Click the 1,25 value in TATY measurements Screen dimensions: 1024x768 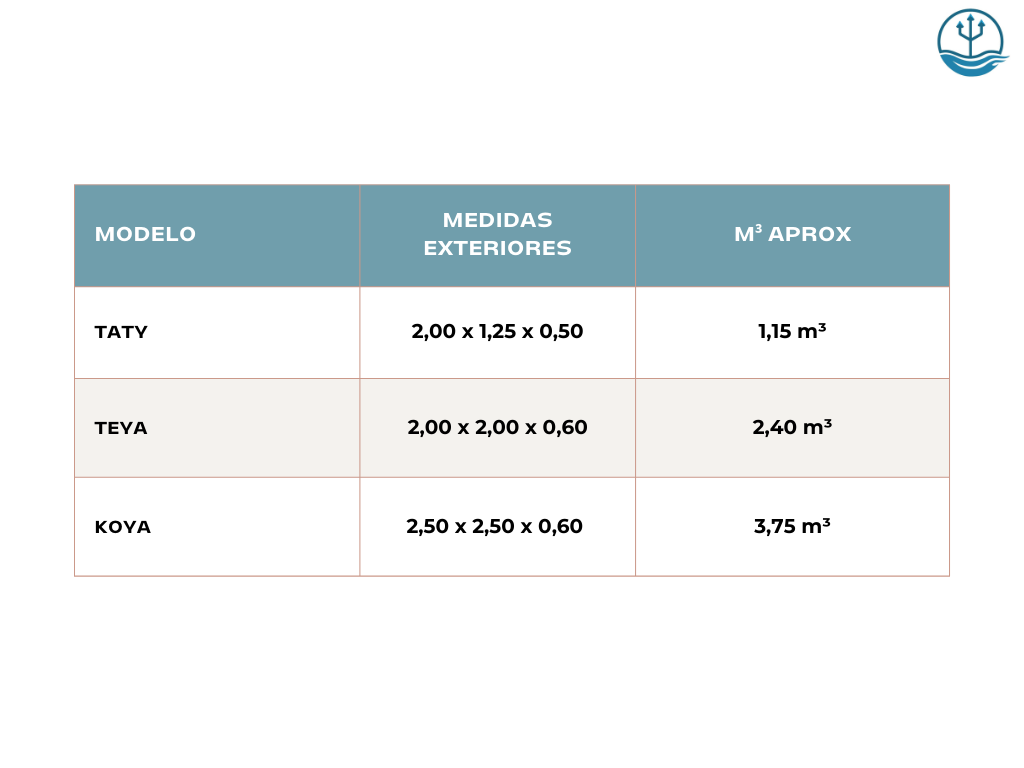click(497, 332)
